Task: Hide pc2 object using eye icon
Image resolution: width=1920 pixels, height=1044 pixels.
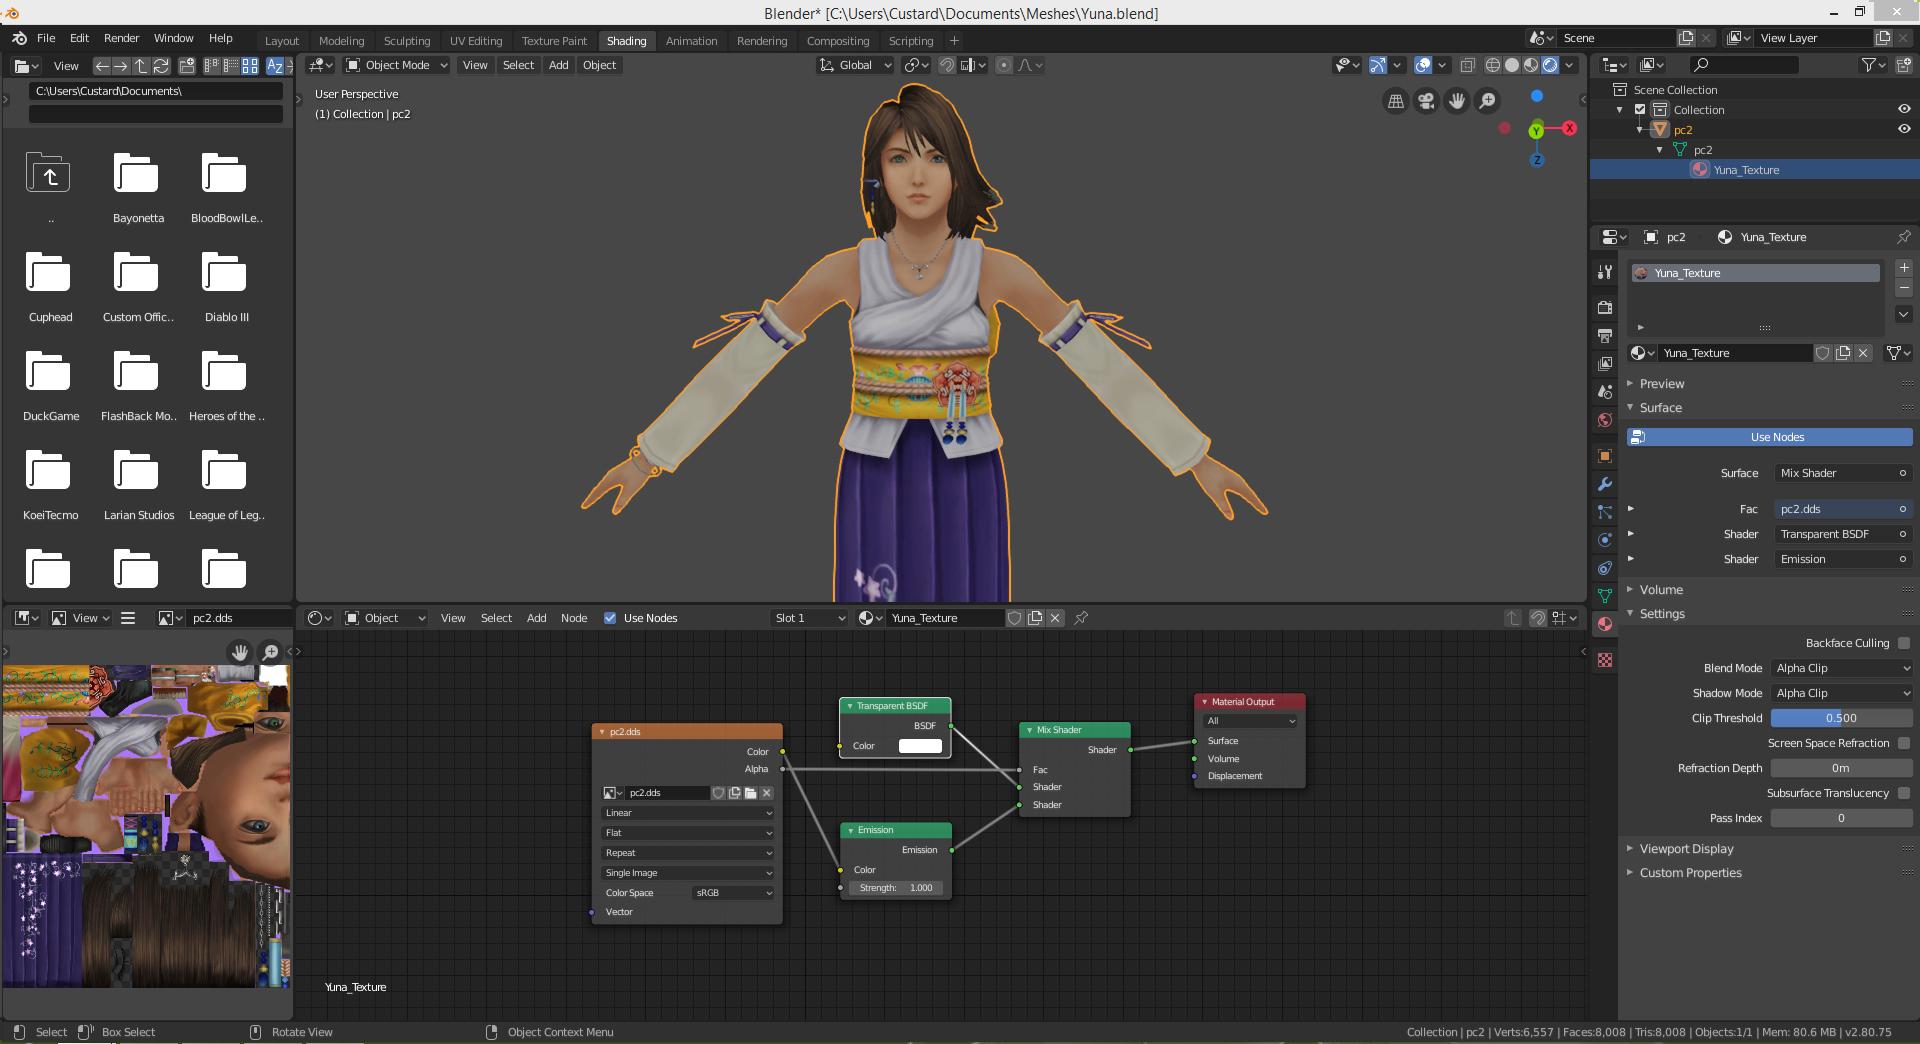Action: (x=1903, y=129)
